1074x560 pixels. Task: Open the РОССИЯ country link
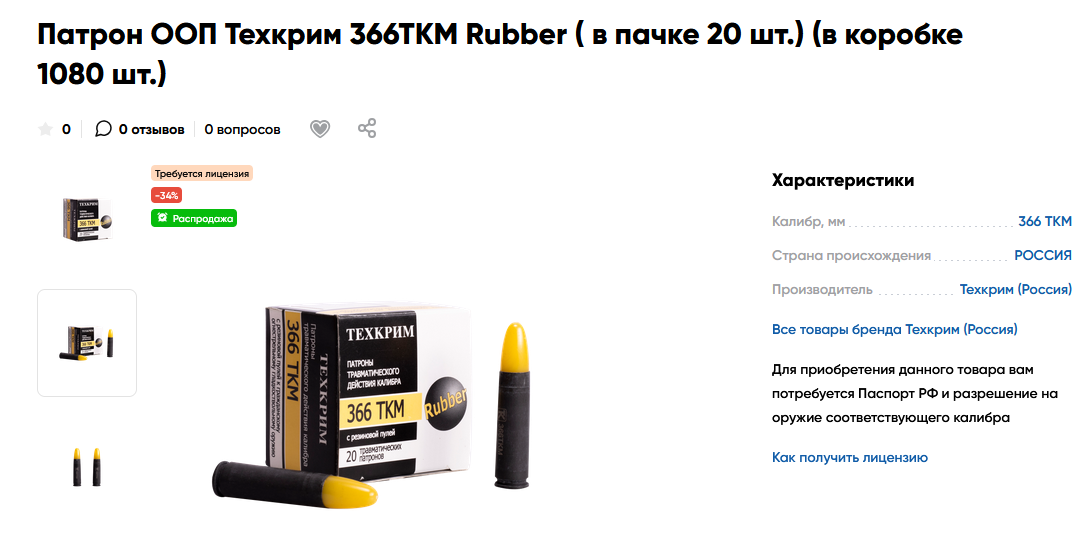pos(1042,255)
